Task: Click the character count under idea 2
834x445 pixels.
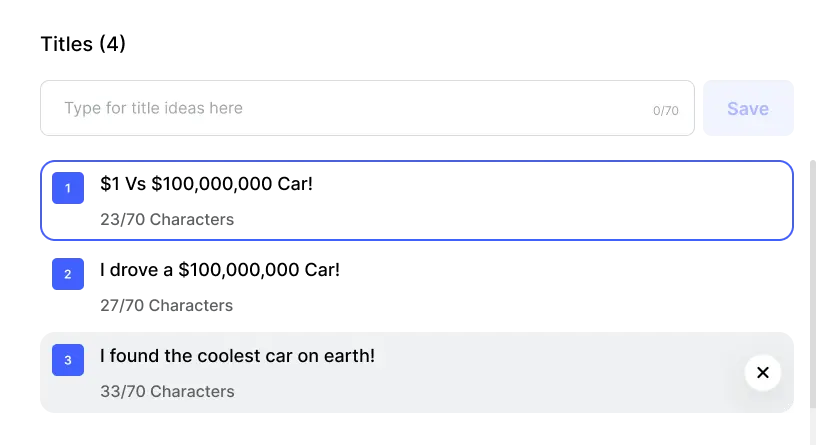Action: click(167, 303)
